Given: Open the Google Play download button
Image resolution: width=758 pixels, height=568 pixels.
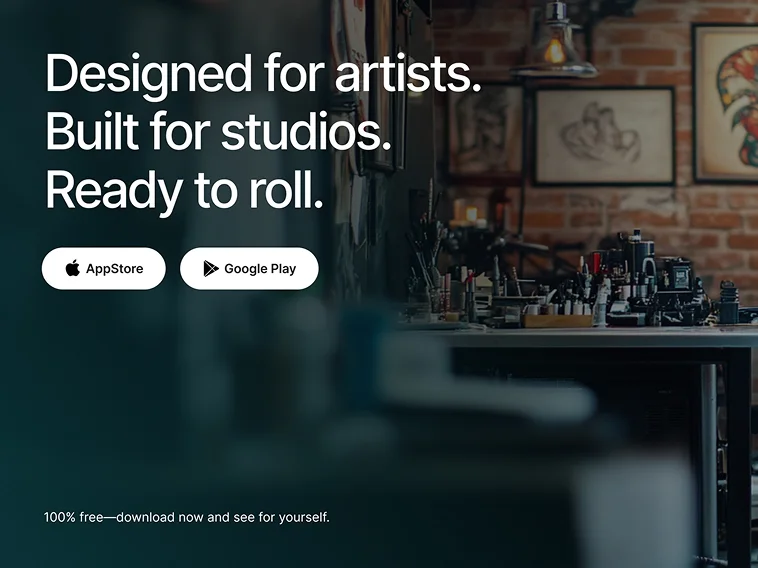Looking at the screenshot, I should [249, 268].
